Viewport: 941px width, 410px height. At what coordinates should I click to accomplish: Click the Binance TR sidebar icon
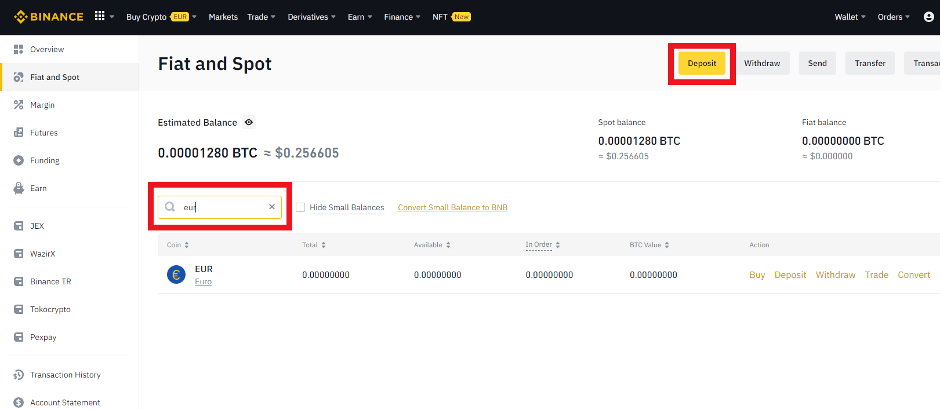pyautogui.click(x=18, y=282)
